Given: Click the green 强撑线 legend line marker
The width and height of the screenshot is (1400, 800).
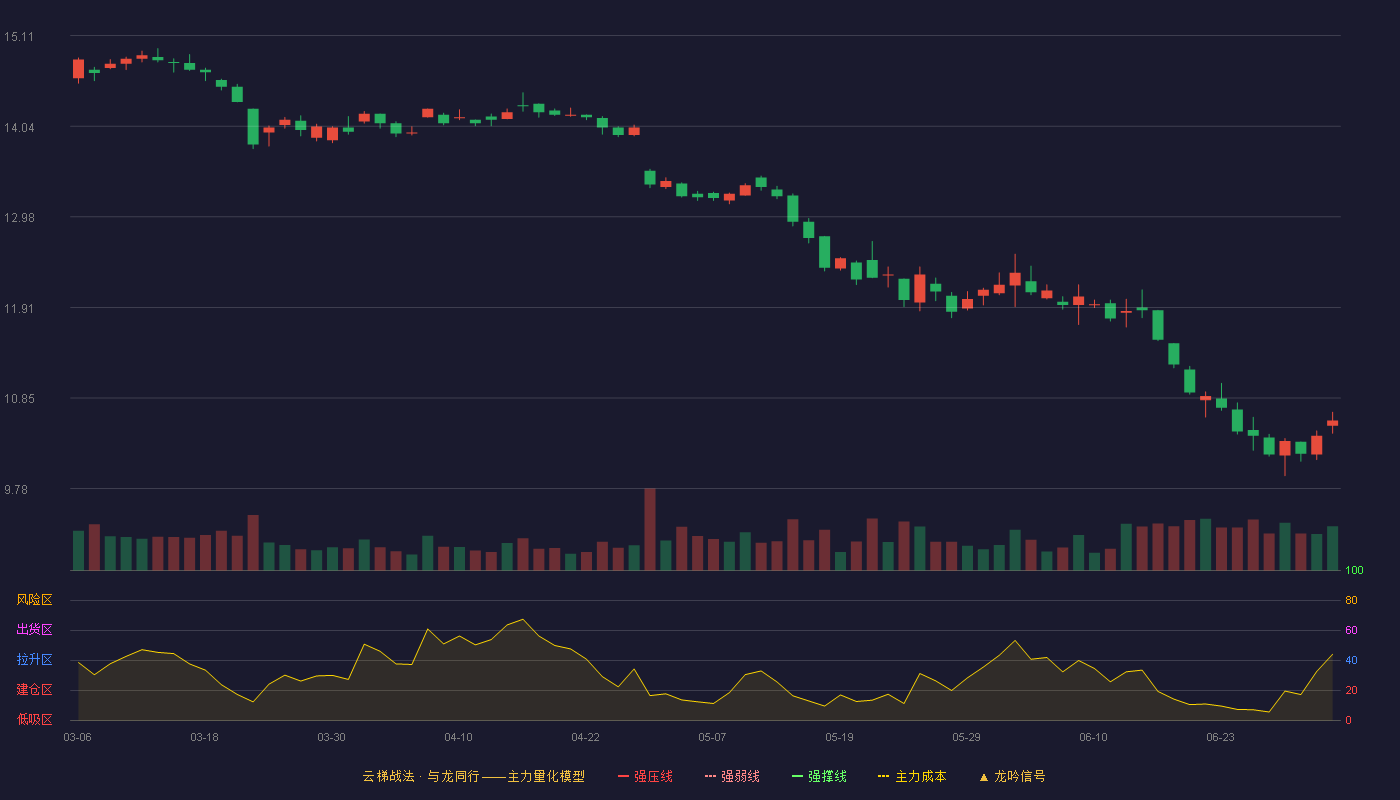Looking at the screenshot, I should (798, 776).
